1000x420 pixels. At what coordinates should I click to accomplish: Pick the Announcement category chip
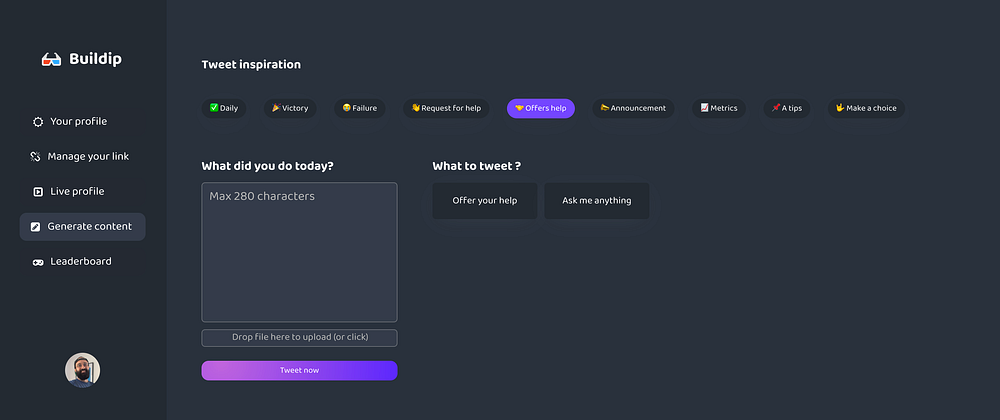click(x=633, y=108)
